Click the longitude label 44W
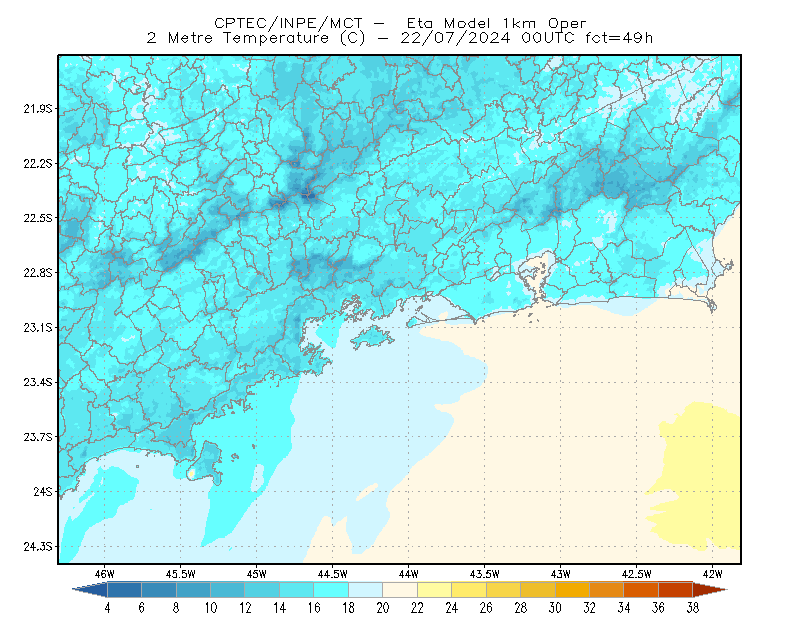Screen dimensions: 800x618 coord(409,574)
